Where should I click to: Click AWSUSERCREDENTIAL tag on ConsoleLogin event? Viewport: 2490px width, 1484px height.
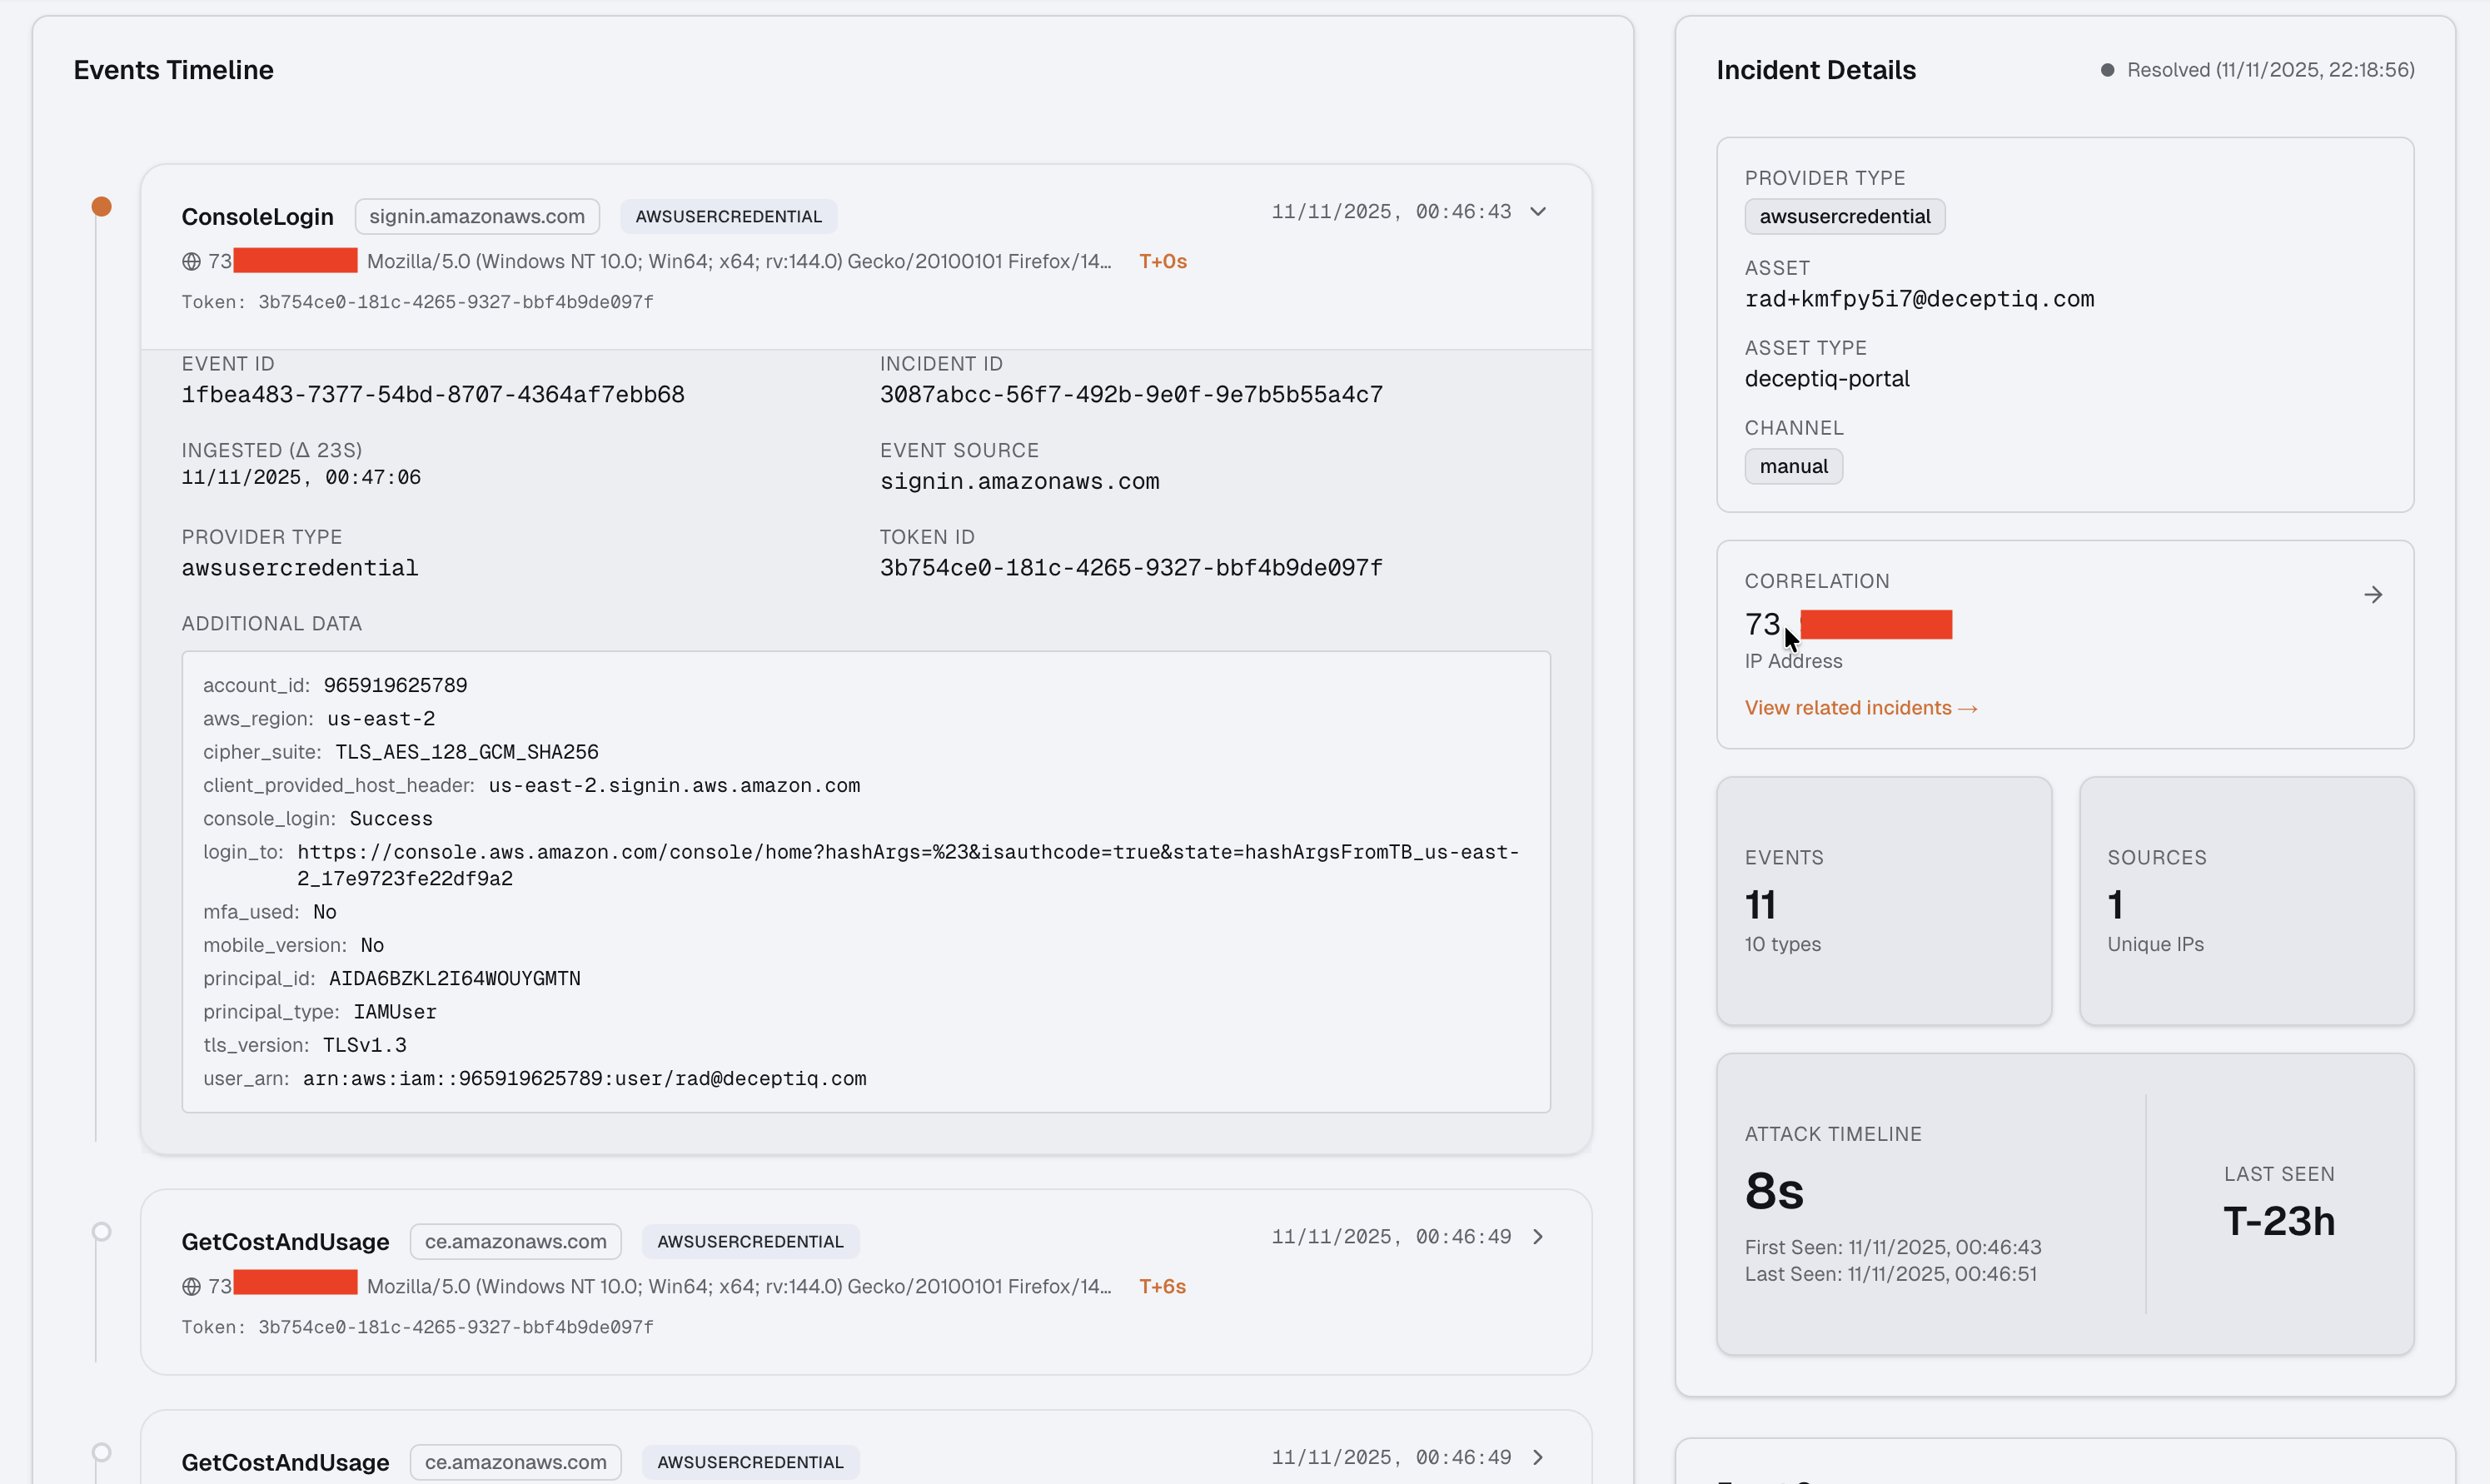tap(728, 217)
